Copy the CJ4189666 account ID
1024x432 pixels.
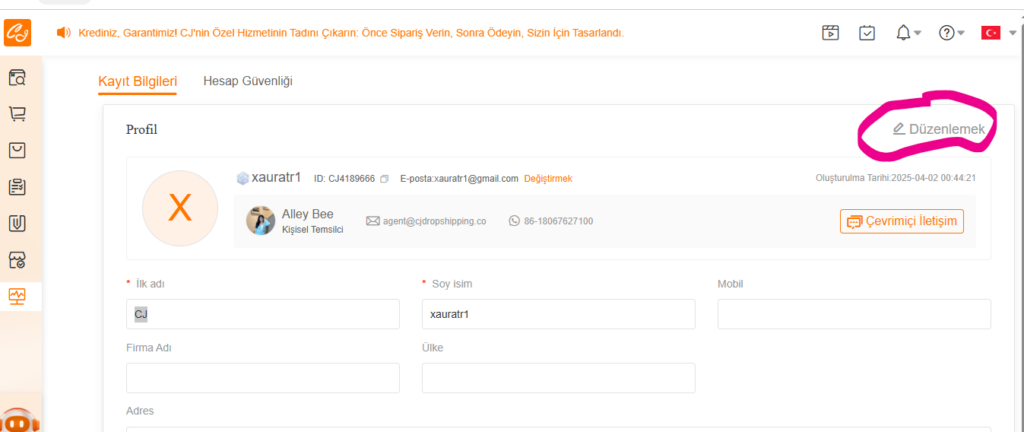tap(385, 179)
